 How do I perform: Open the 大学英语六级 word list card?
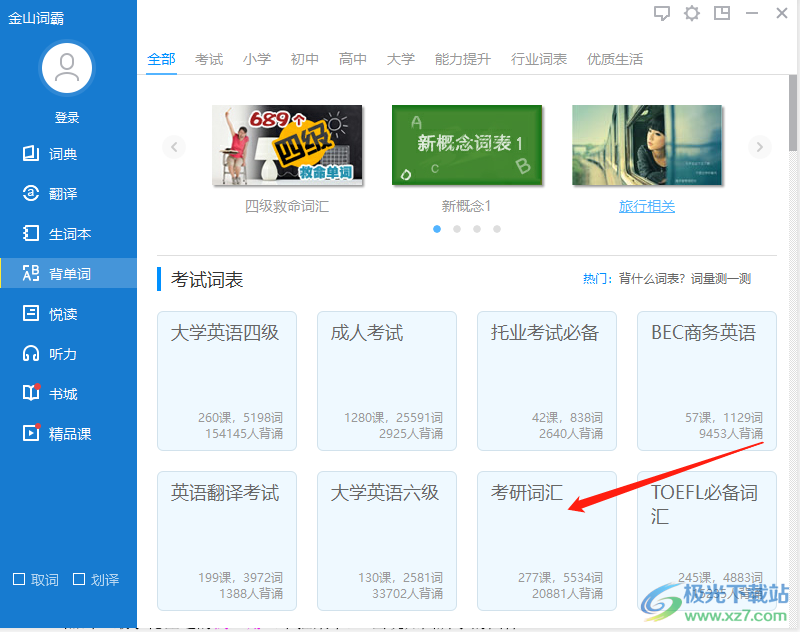pos(387,541)
